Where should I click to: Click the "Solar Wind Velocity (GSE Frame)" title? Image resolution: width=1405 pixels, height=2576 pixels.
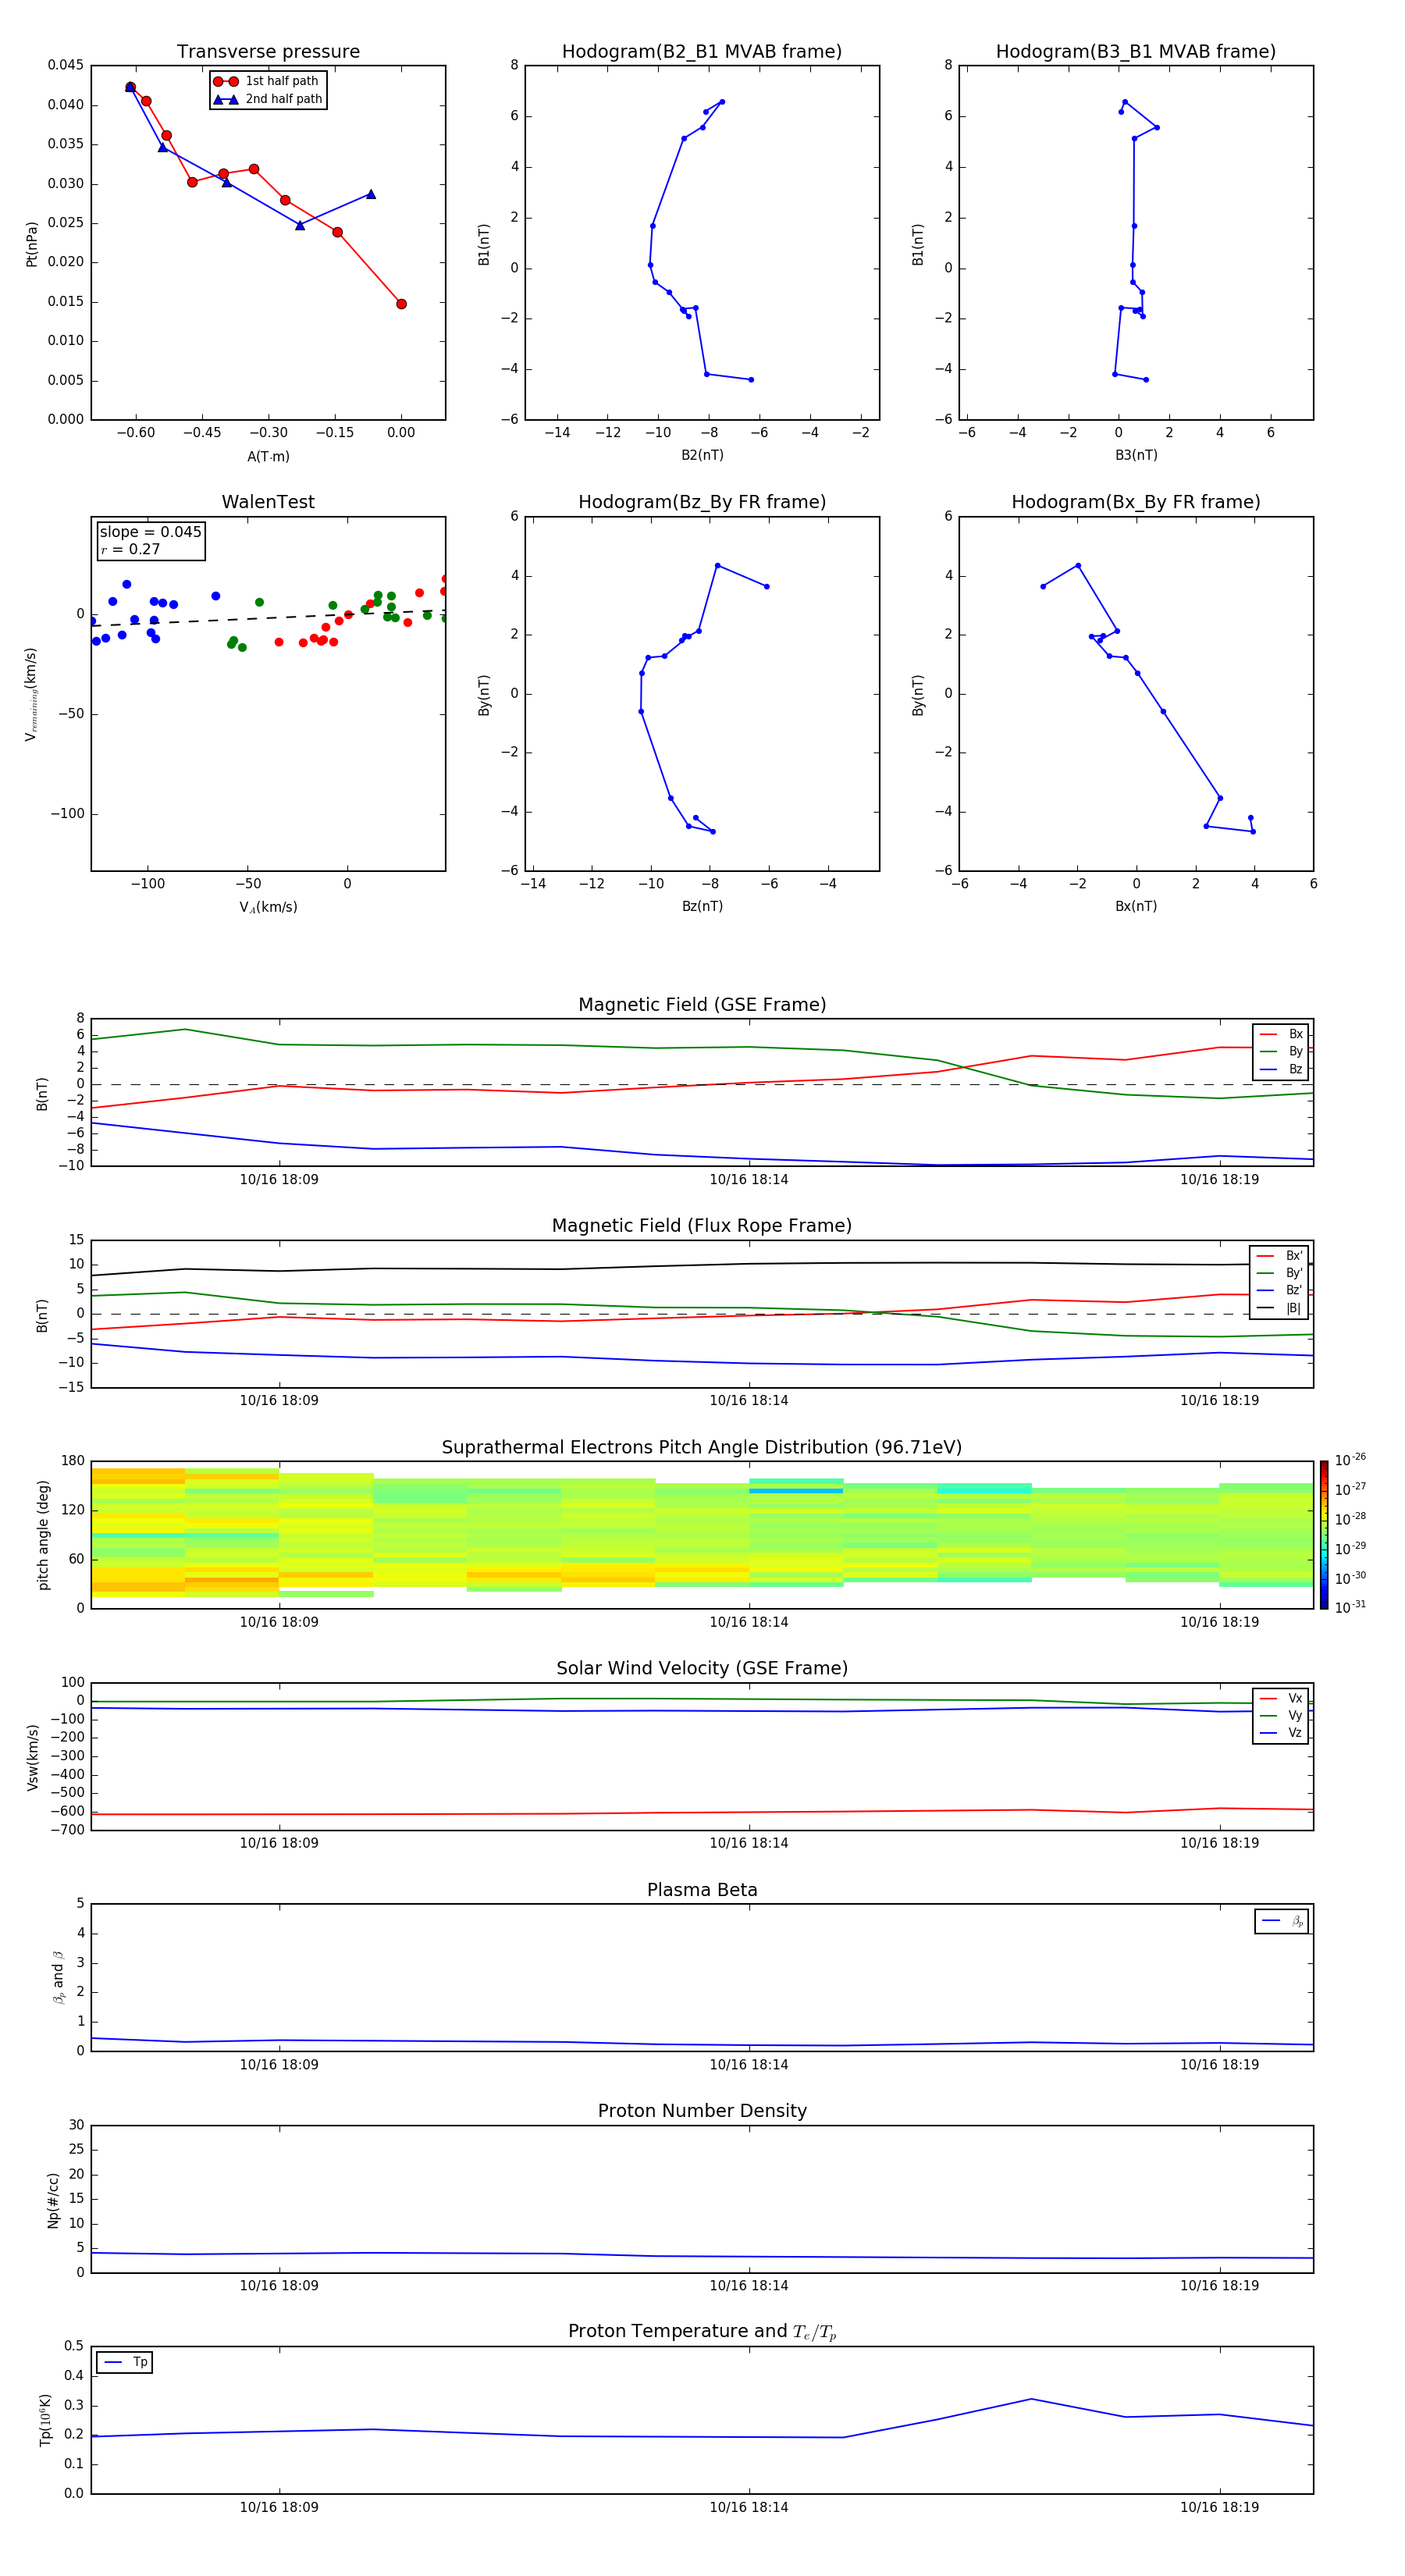point(702,1669)
